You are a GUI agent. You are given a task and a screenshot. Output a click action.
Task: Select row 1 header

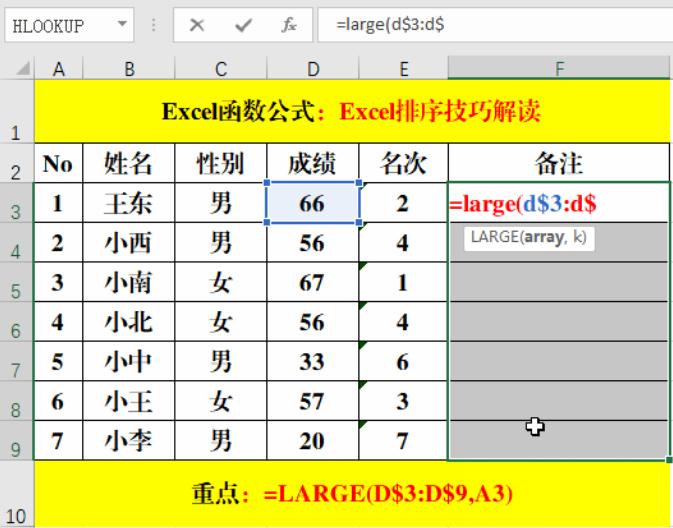[16, 112]
